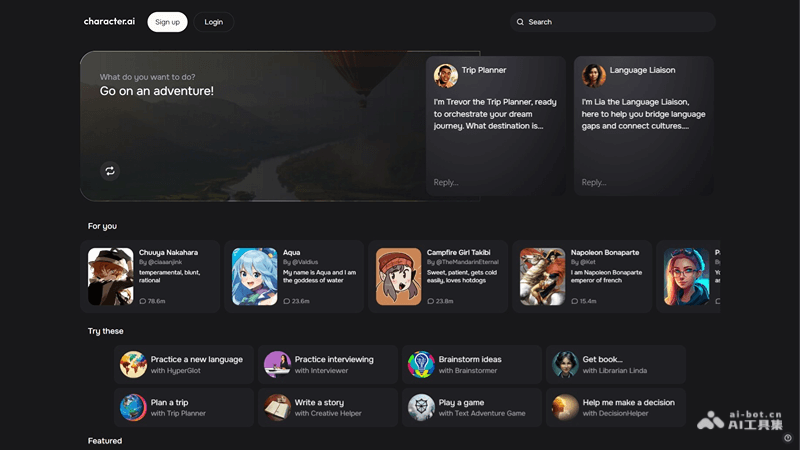This screenshot has width=800, height=450.
Task: Click the search magnifier icon
Action: click(520, 22)
